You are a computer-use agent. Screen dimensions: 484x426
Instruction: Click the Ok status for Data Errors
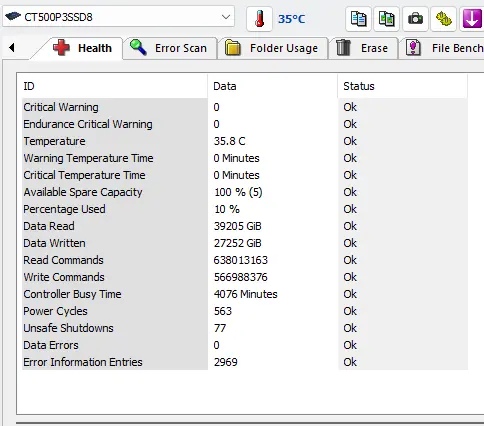[x=350, y=345]
